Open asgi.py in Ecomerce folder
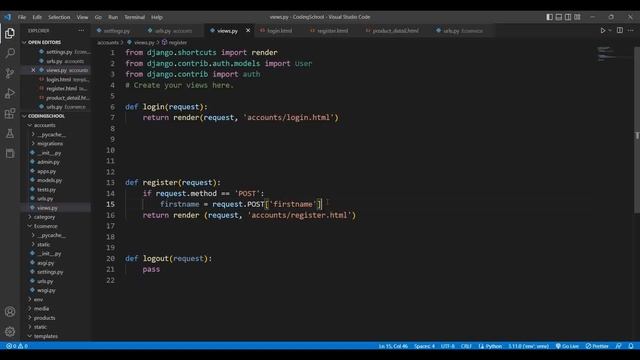Image resolution: width=640 pixels, height=360 pixels. pos(45,263)
